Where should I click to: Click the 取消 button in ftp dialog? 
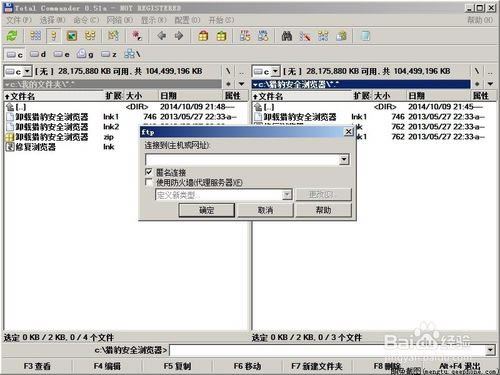click(265, 210)
